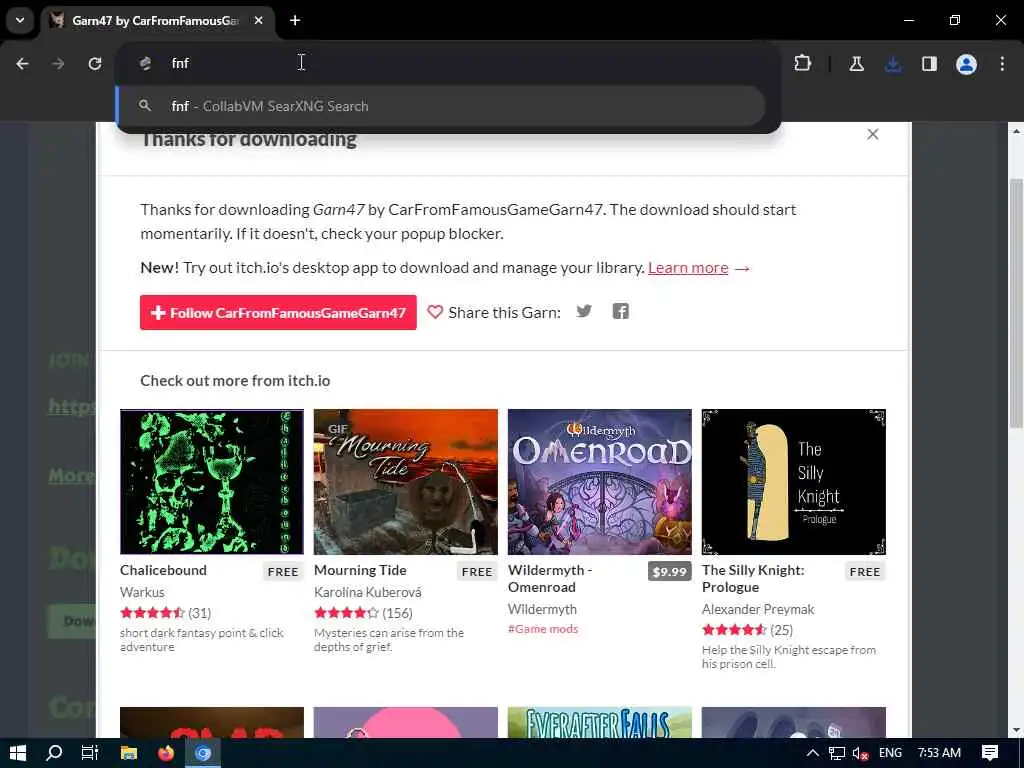Share this Garn on Facebook

[x=620, y=312]
